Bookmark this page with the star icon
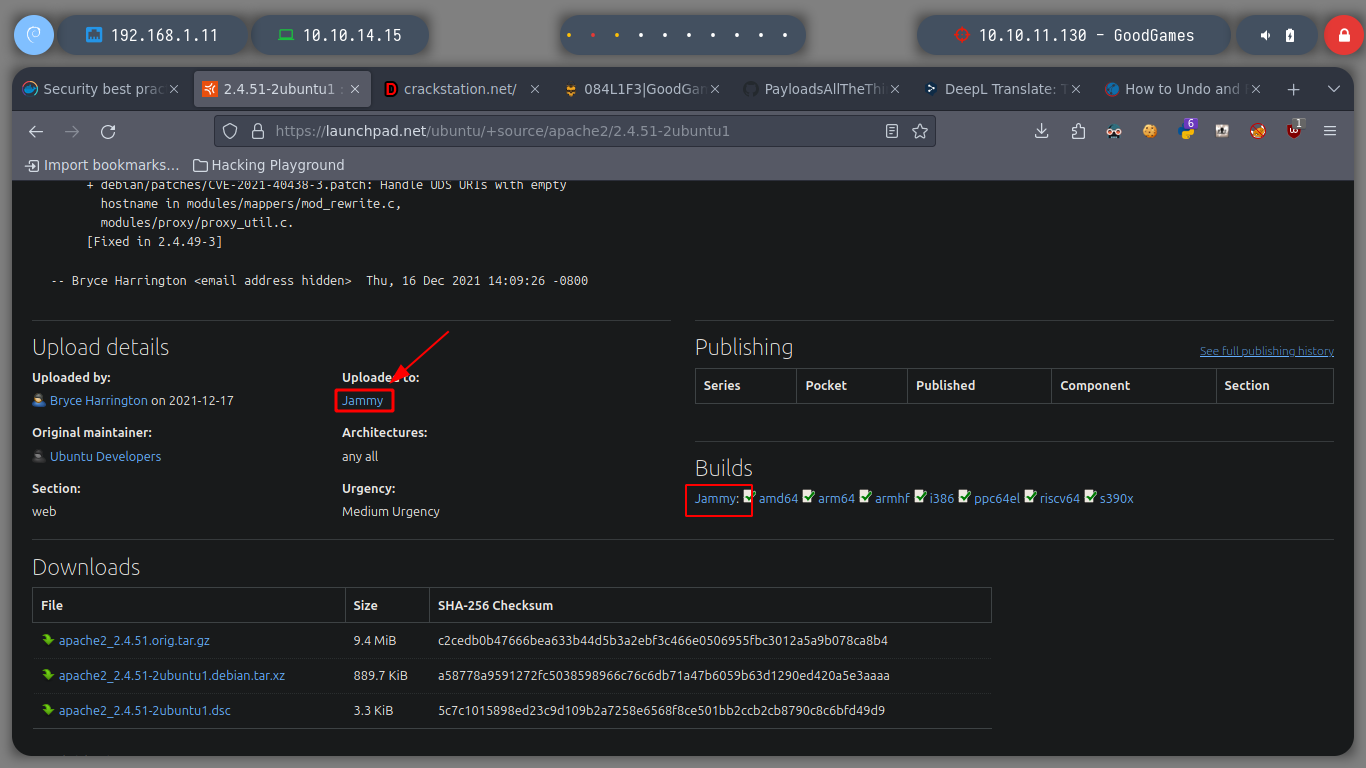The width and height of the screenshot is (1366, 768). point(920,131)
